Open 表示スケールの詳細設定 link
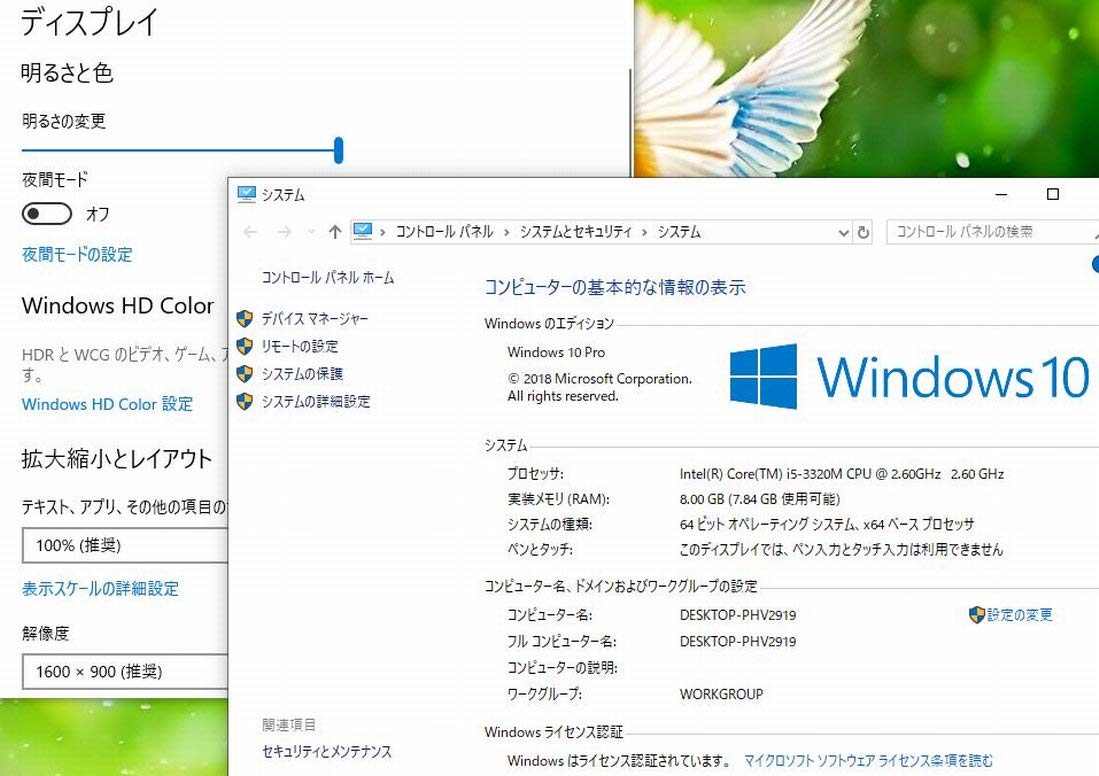 (100, 589)
